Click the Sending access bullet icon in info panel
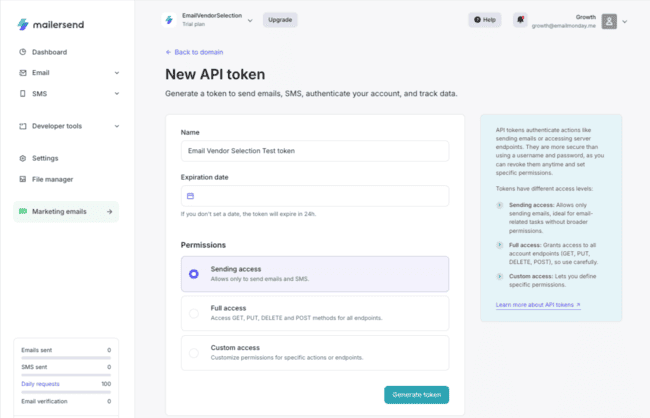 [x=500, y=205]
